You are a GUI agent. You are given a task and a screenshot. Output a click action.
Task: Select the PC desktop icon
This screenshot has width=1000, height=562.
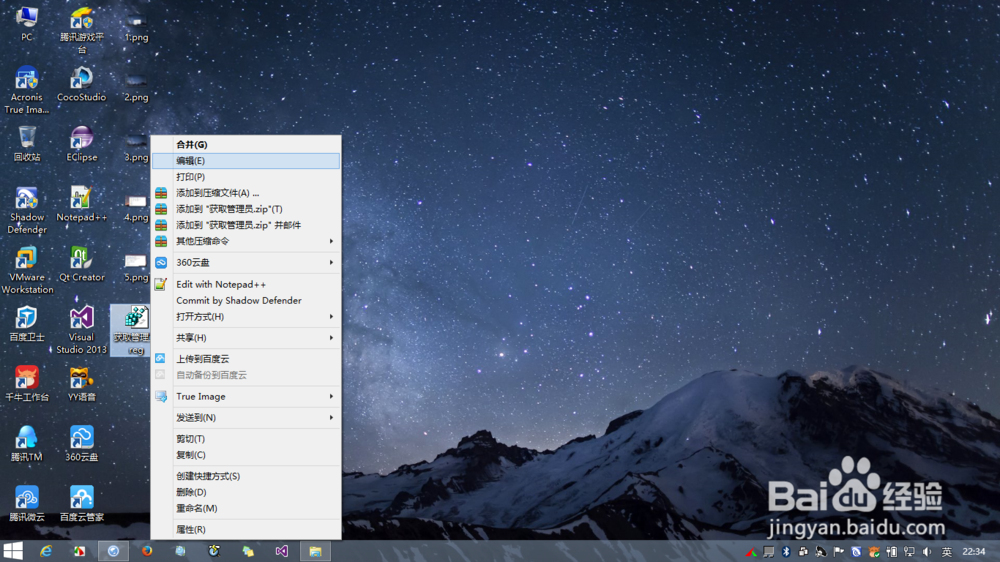click(27, 23)
